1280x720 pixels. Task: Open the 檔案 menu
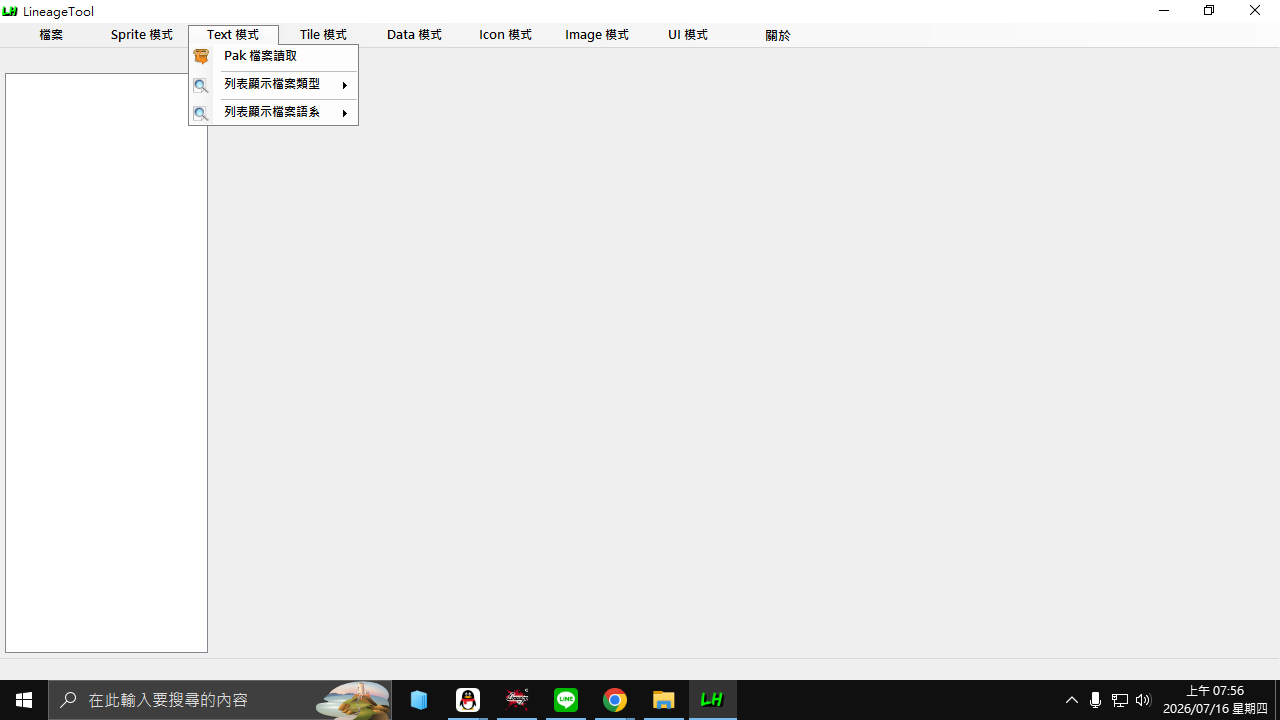point(51,35)
